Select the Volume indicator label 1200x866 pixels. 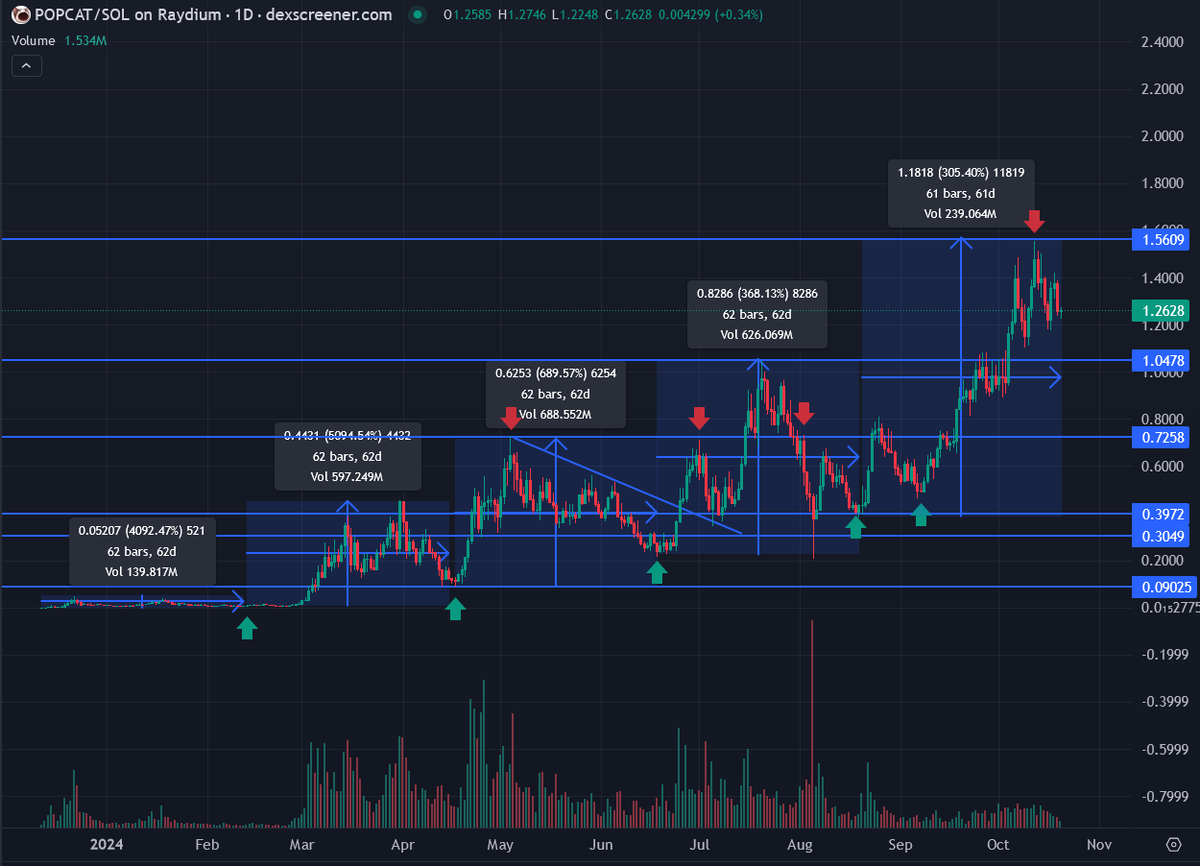click(x=34, y=41)
